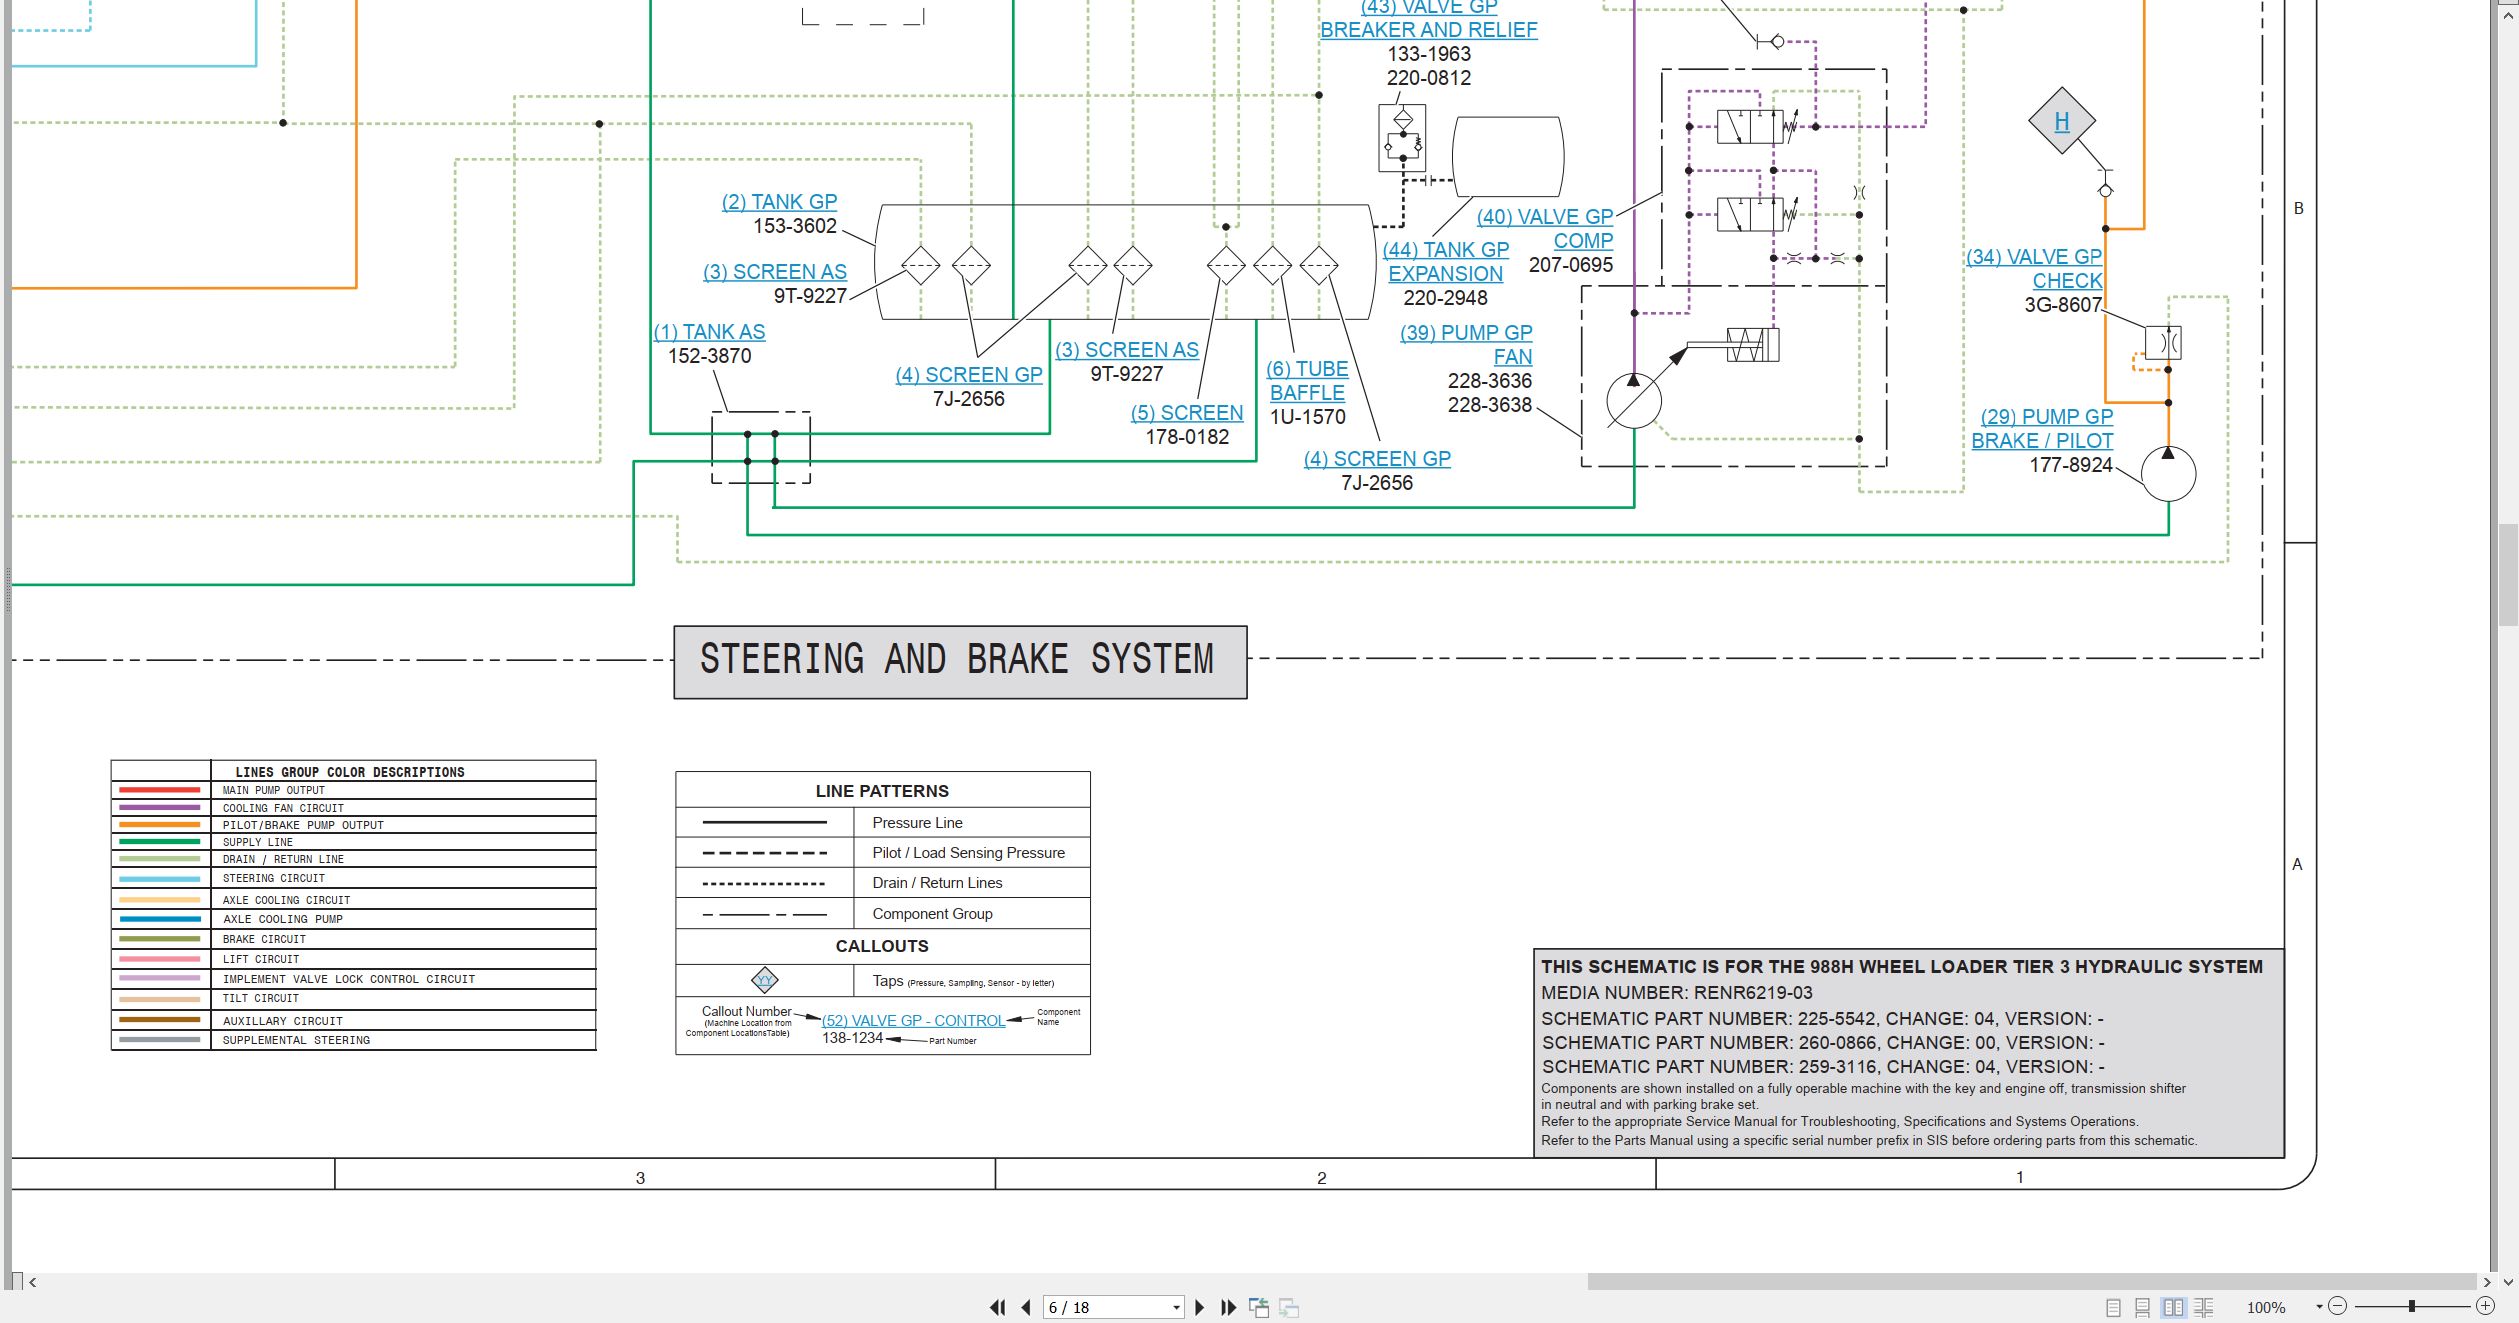Switch to single page view
The image size is (2519, 1323).
[2113, 1307]
